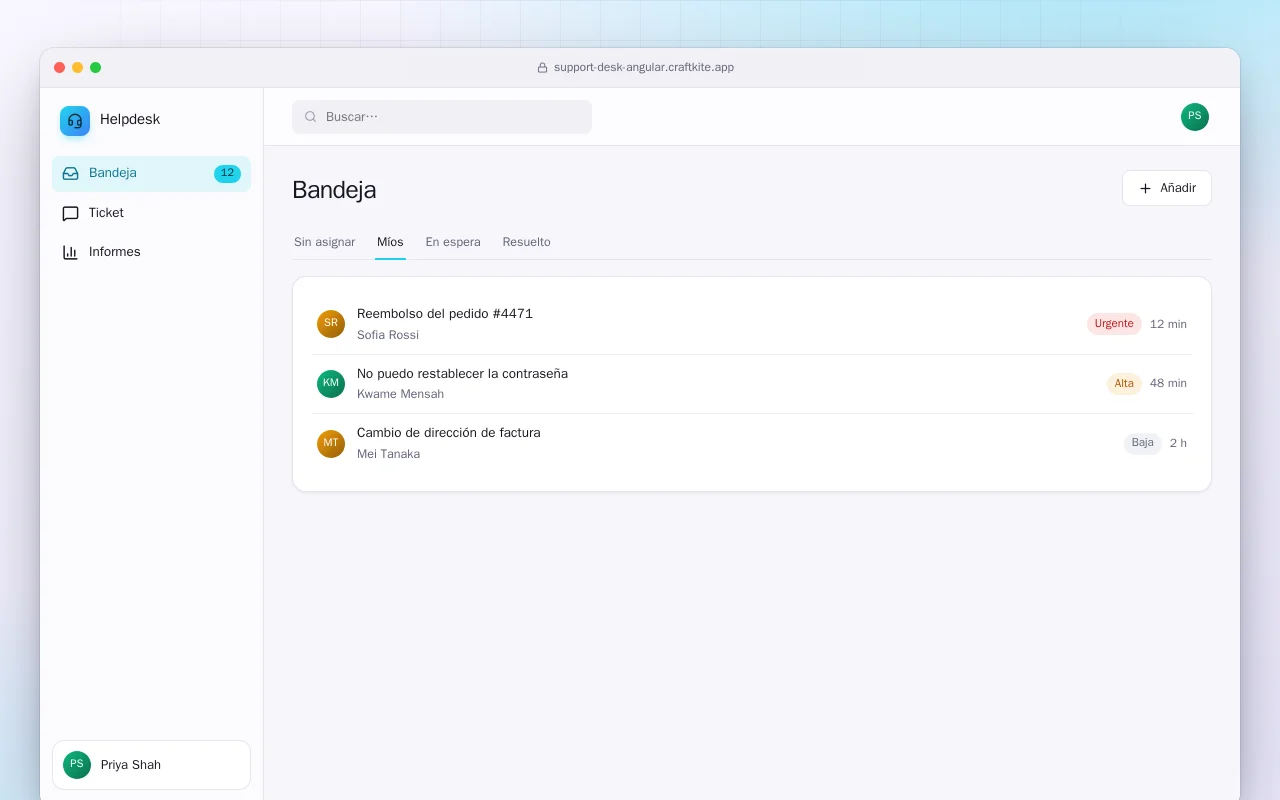Image resolution: width=1280 pixels, height=800 pixels.
Task: Click the Informes bar chart icon
Action: [x=70, y=252]
